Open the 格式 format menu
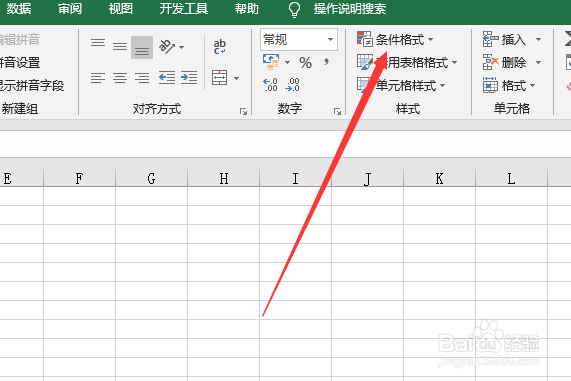The height and width of the screenshot is (381, 571). click(509, 86)
